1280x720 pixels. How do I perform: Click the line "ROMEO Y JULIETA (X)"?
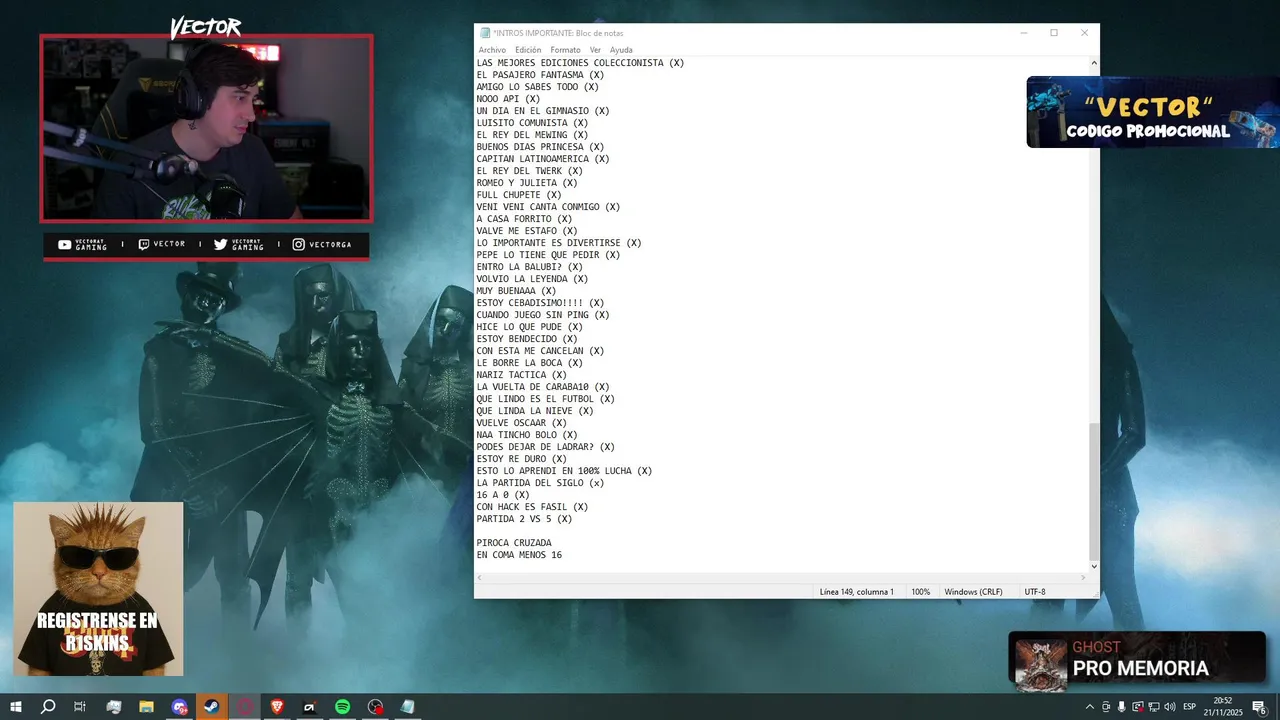point(527,183)
